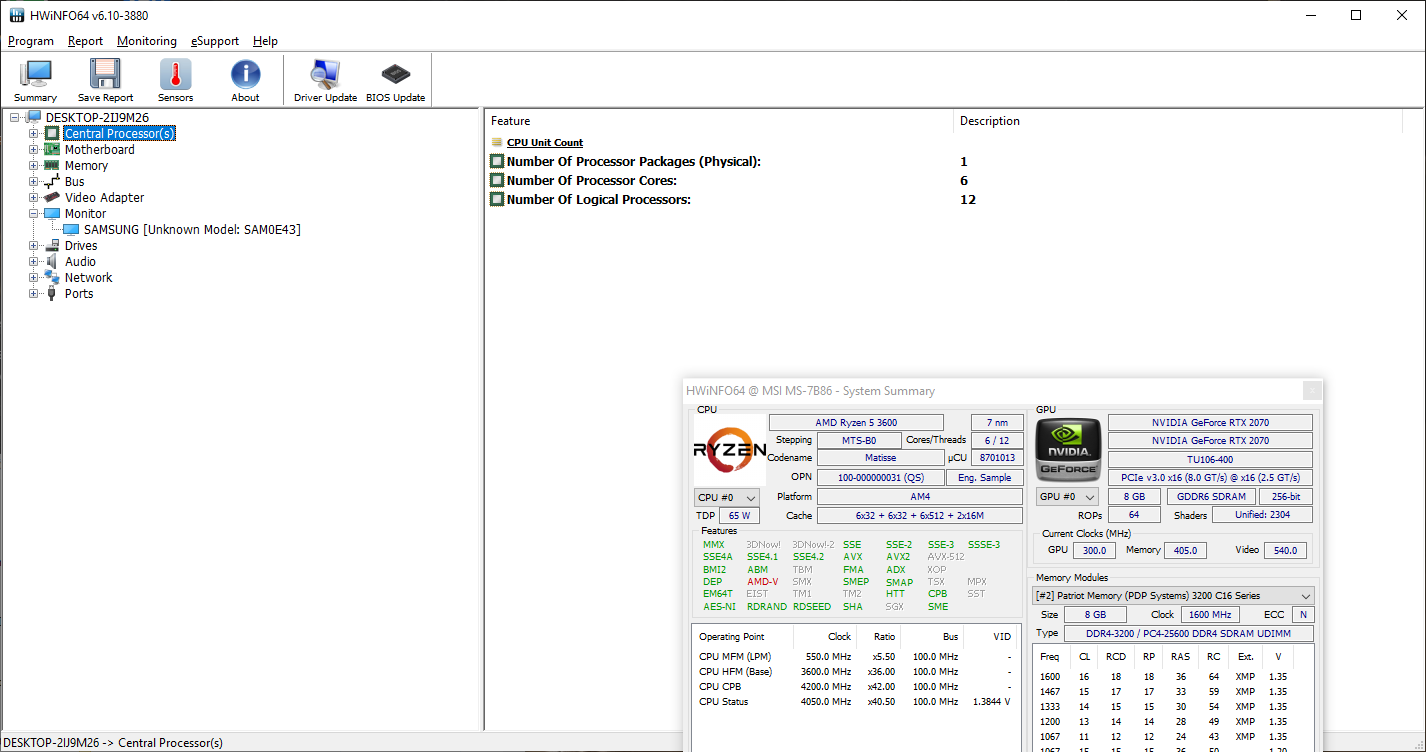Click the Matisse codename field
The image size is (1426, 752).
[880, 458]
